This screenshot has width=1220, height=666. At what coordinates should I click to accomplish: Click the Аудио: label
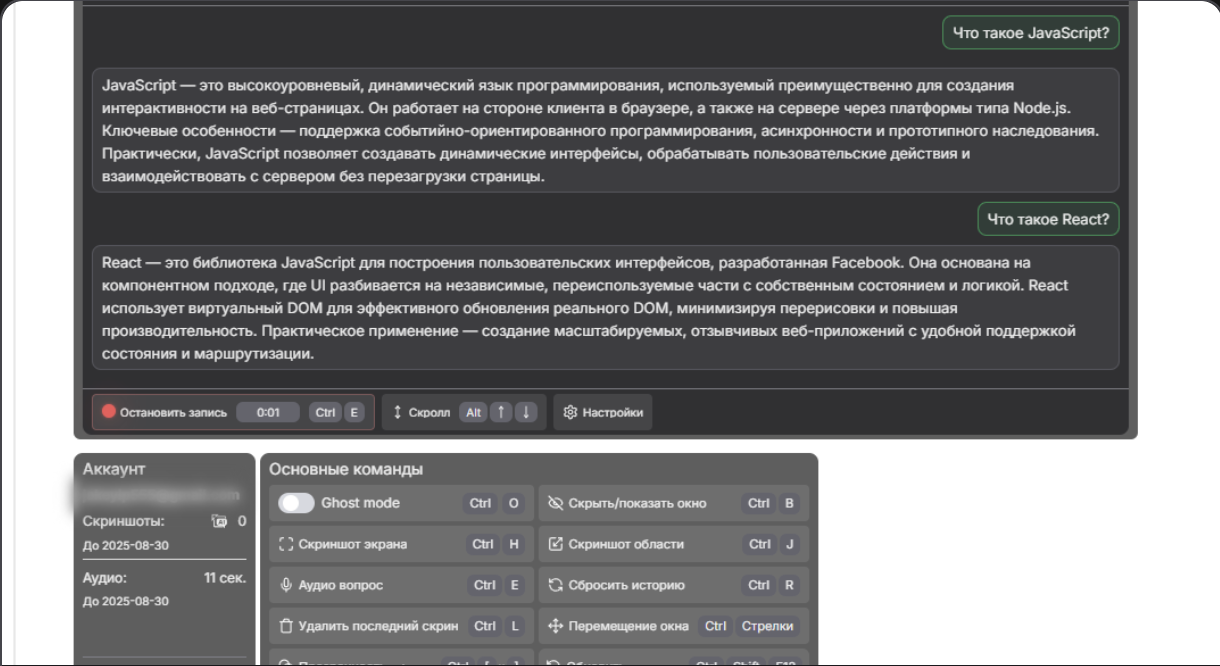click(x=105, y=577)
